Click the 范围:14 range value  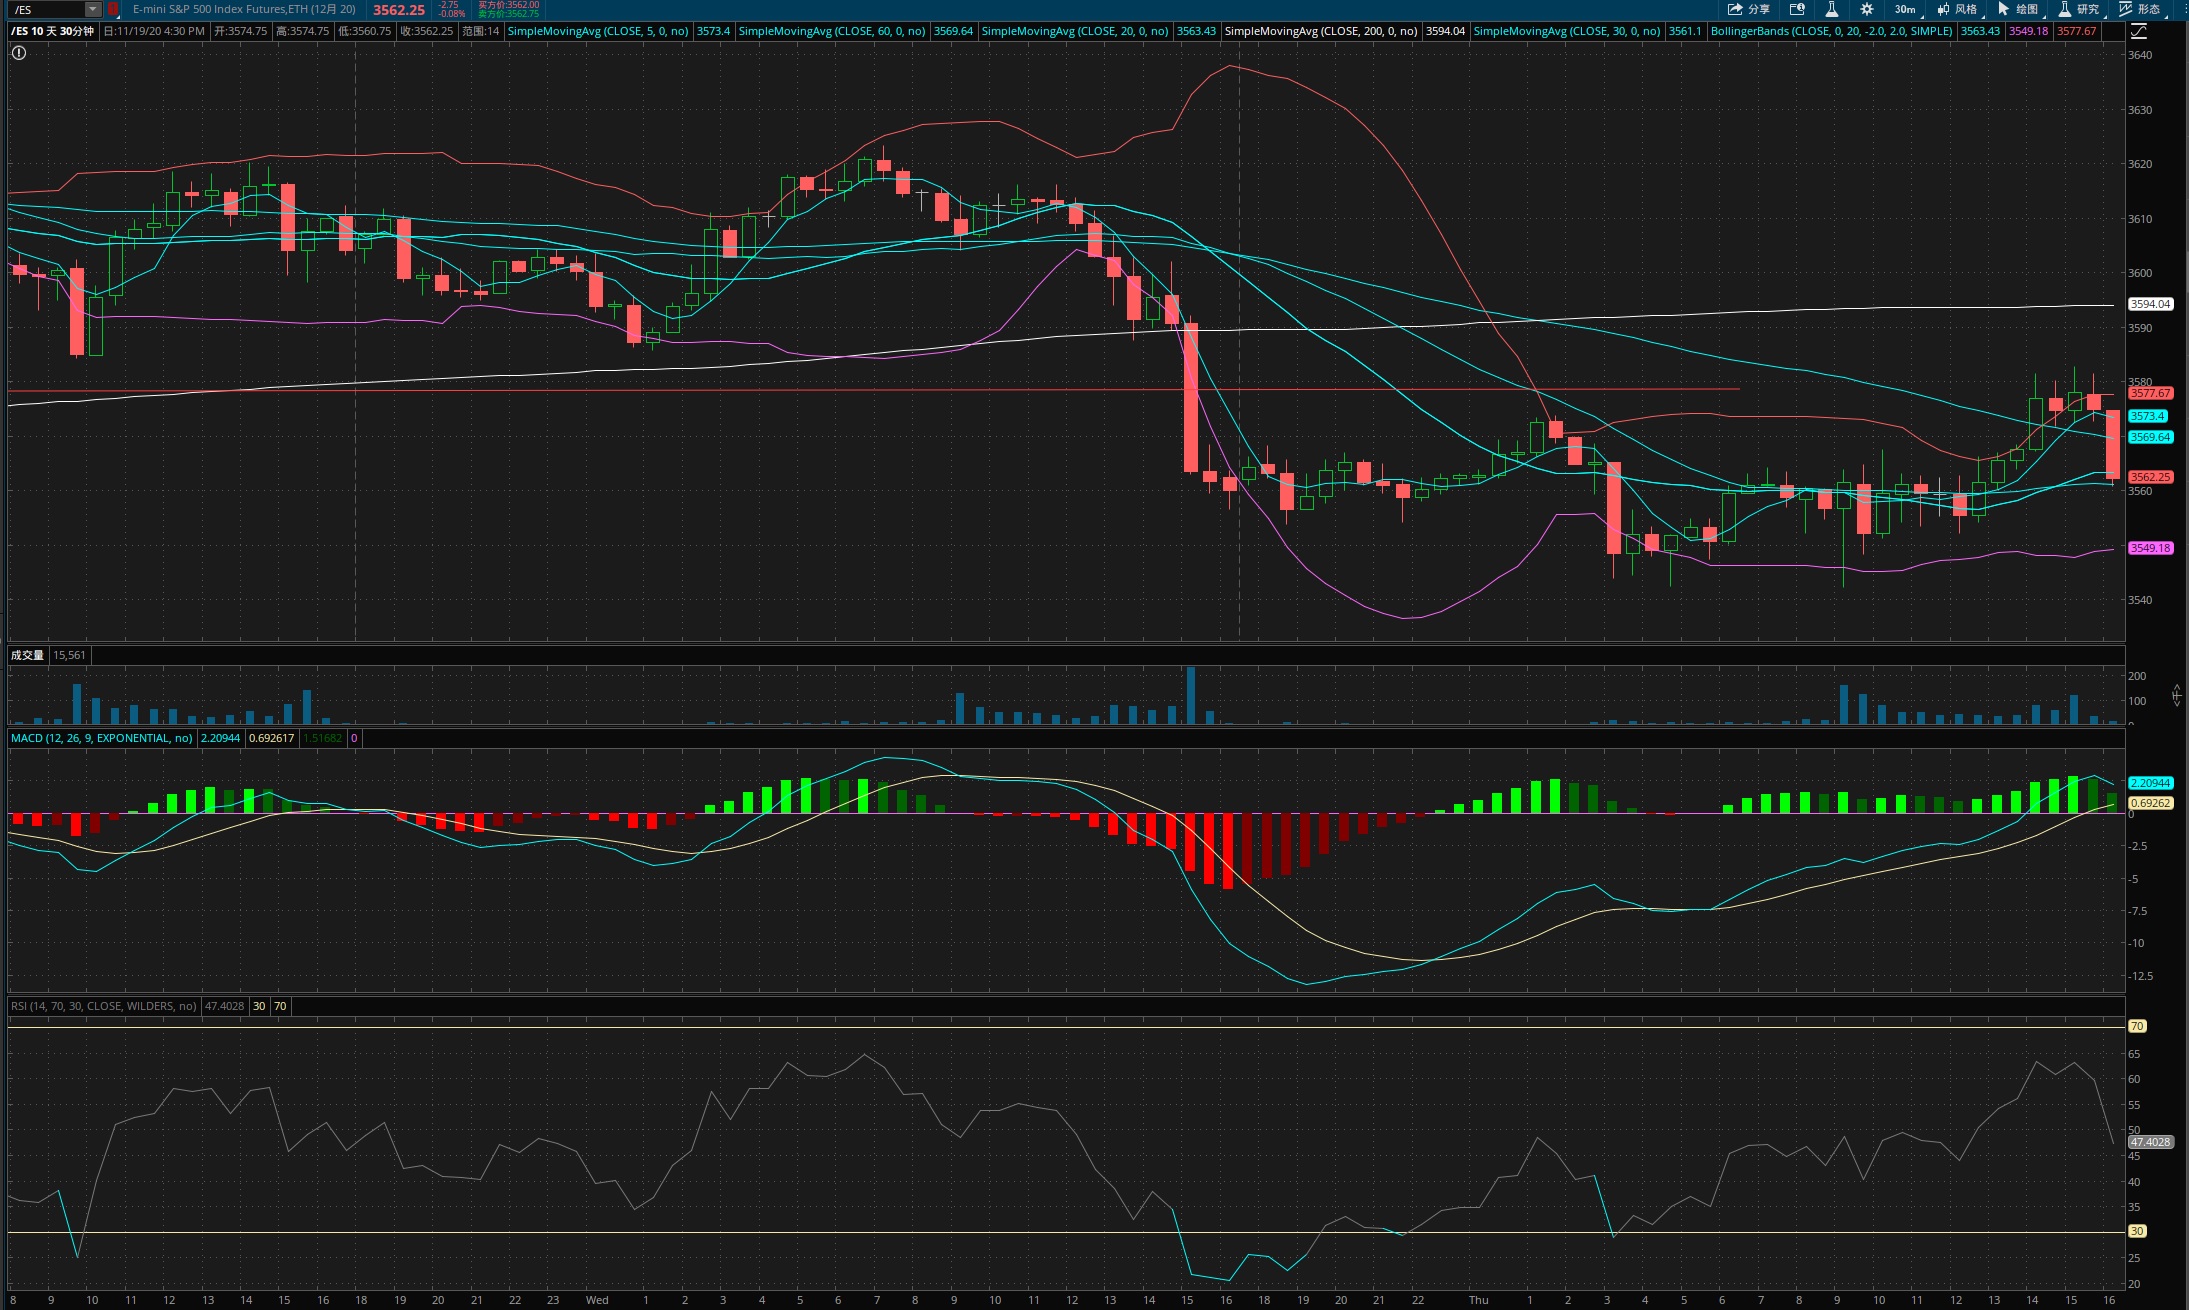coord(480,31)
